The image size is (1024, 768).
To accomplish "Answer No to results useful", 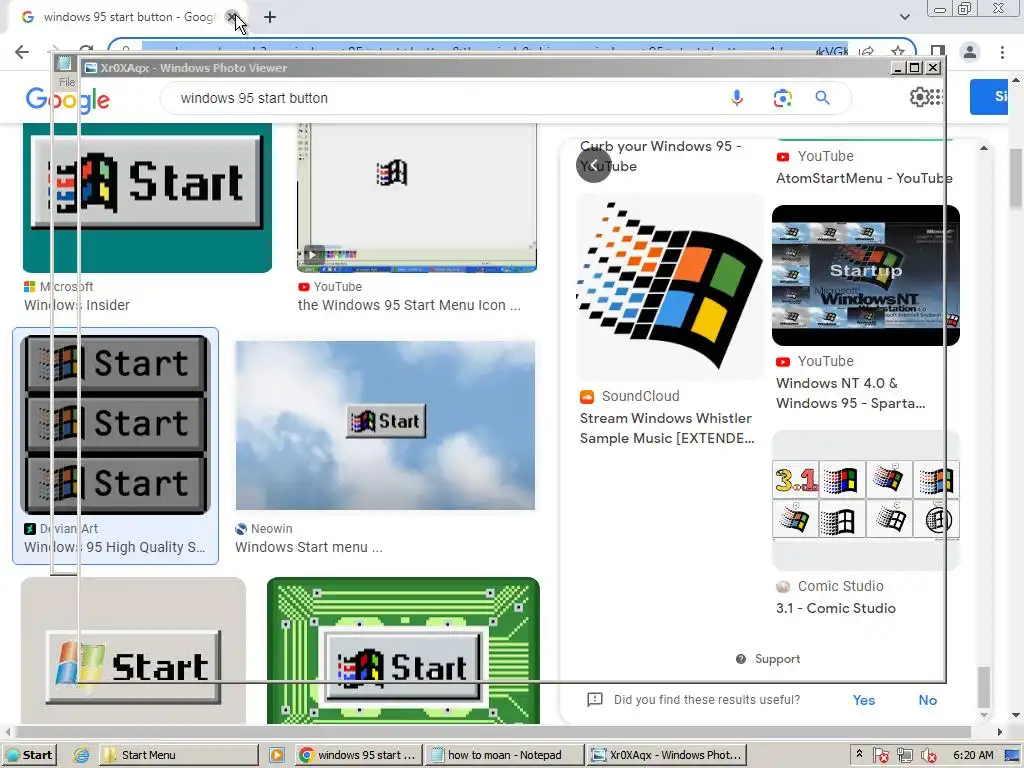I will [927, 700].
